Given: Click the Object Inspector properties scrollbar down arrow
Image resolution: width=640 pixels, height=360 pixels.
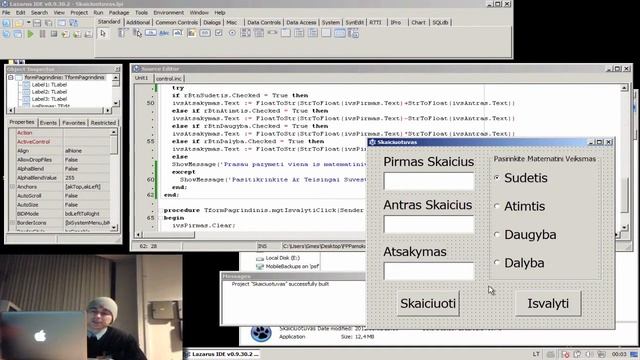Looking at the screenshot, I should click(114, 227).
